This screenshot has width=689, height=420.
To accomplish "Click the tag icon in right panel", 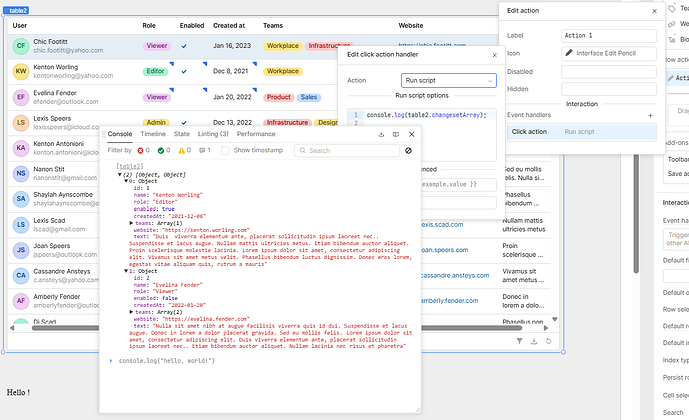I will (x=672, y=8).
